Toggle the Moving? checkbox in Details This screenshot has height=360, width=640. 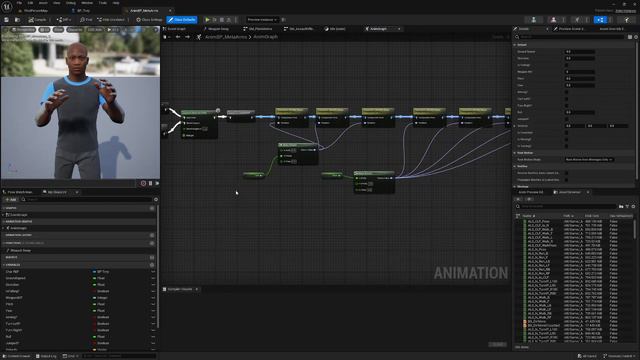[567, 92]
